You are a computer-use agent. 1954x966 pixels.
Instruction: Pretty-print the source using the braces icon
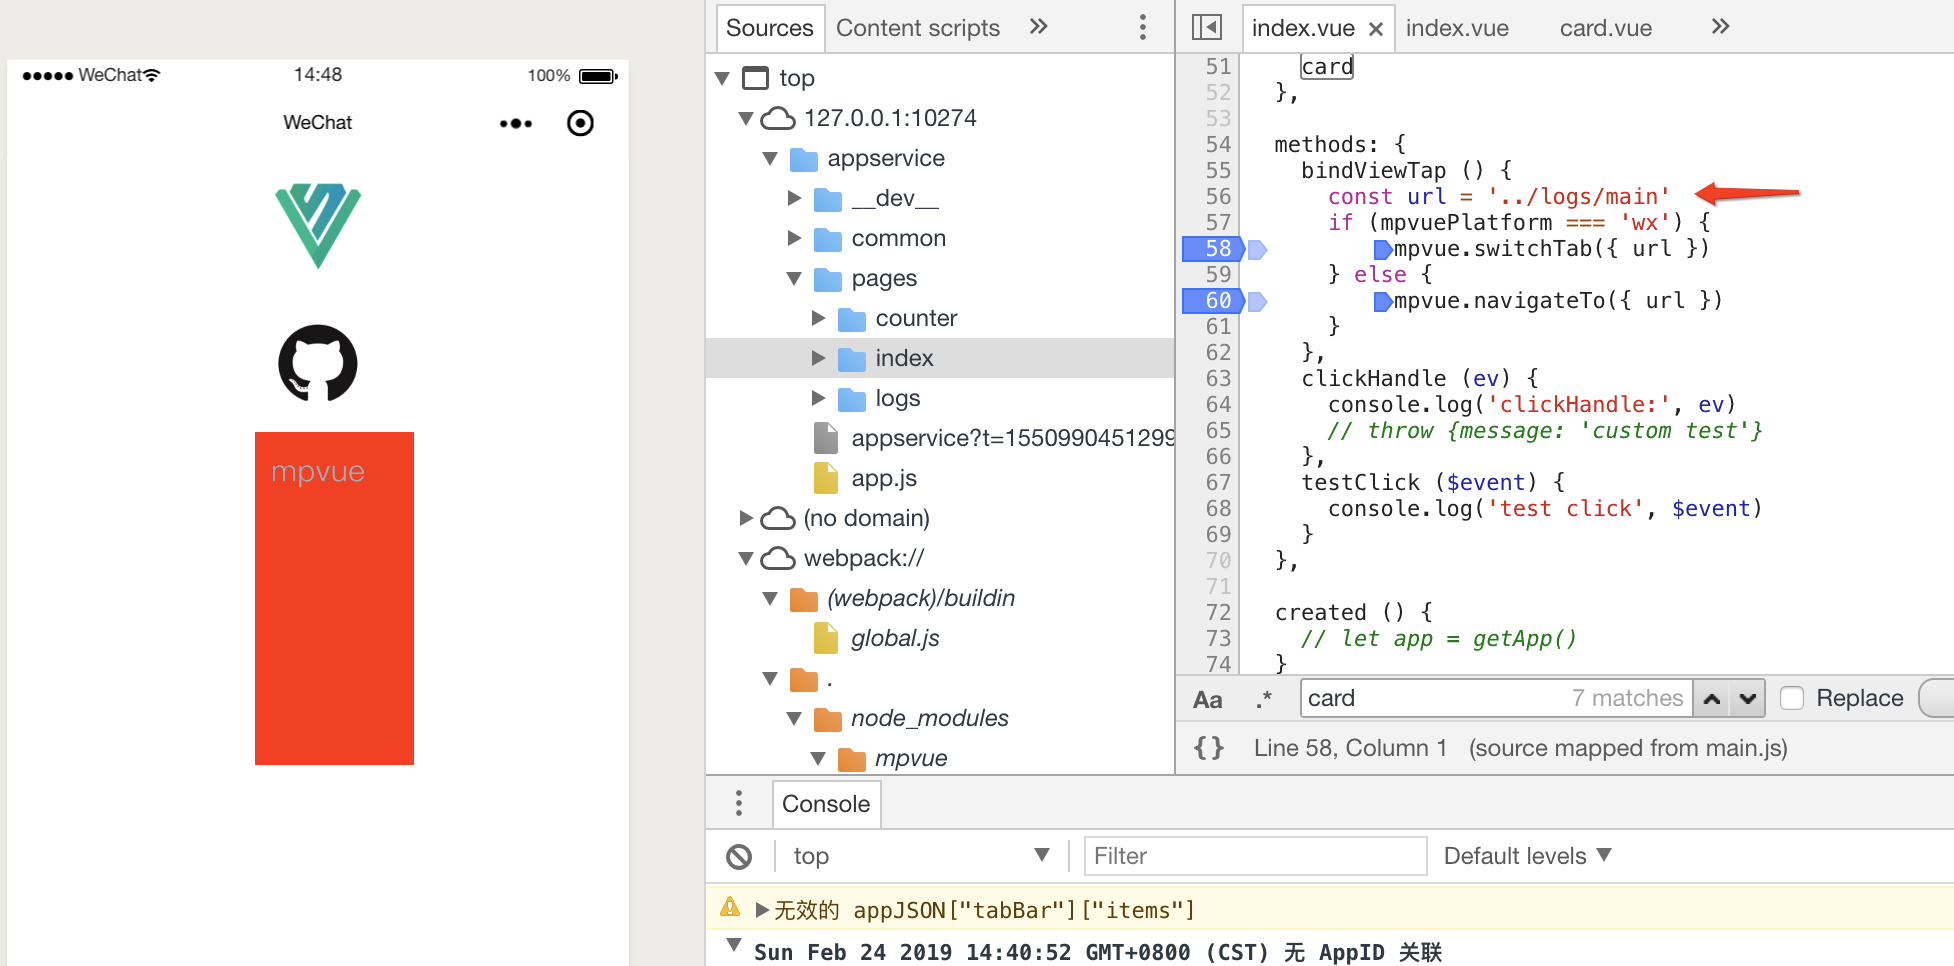point(1208,747)
